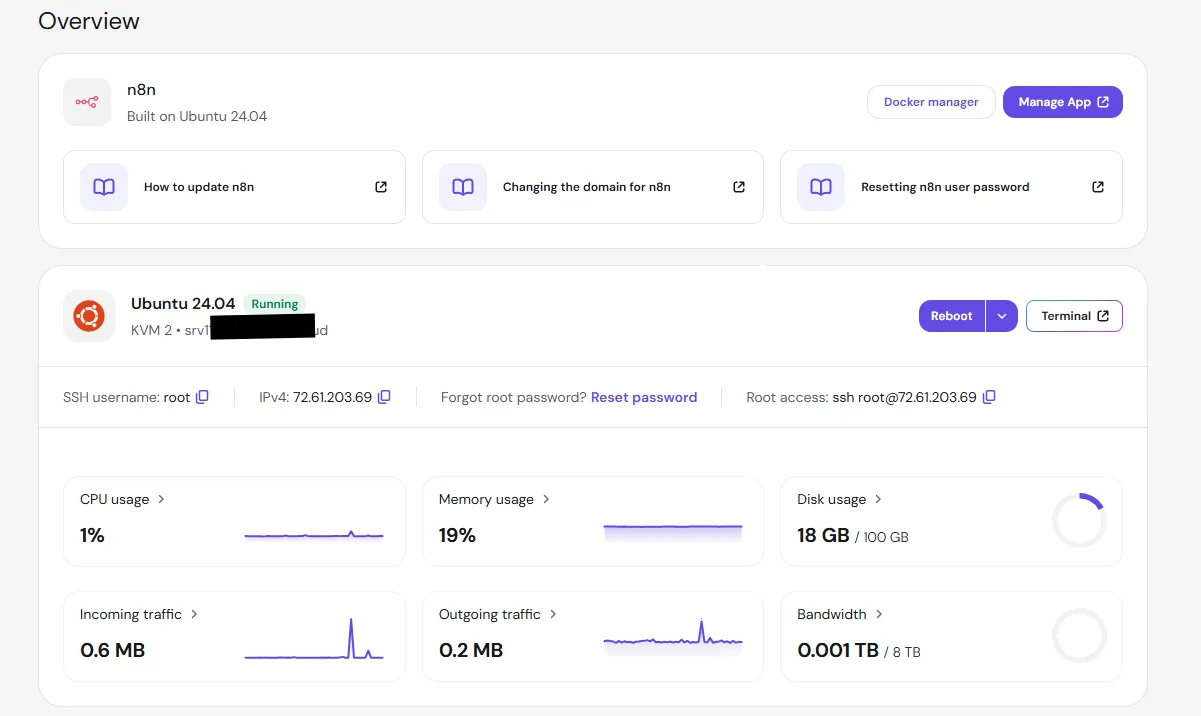
Task: Open Resetting n8n user password guide
Action: pos(951,187)
